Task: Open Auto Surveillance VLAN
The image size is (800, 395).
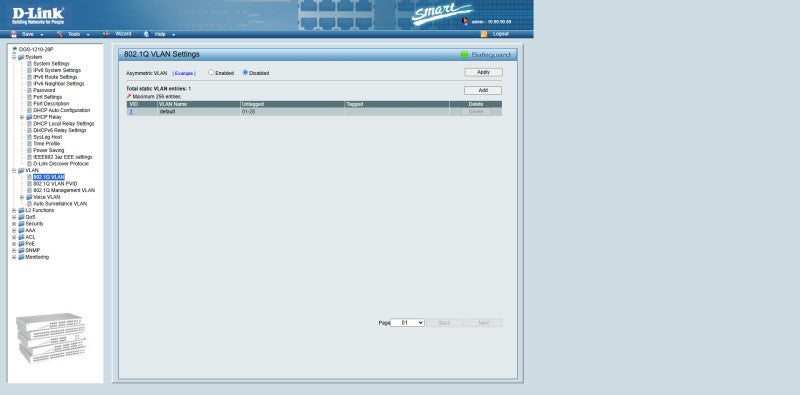Action: [x=60, y=204]
